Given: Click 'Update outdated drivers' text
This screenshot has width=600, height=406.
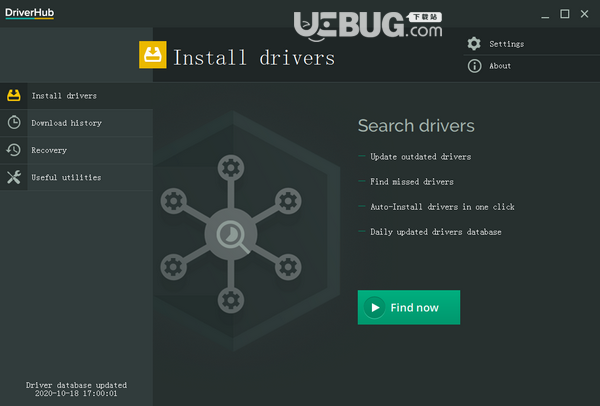Looking at the screenshot, I should point(421,157).
